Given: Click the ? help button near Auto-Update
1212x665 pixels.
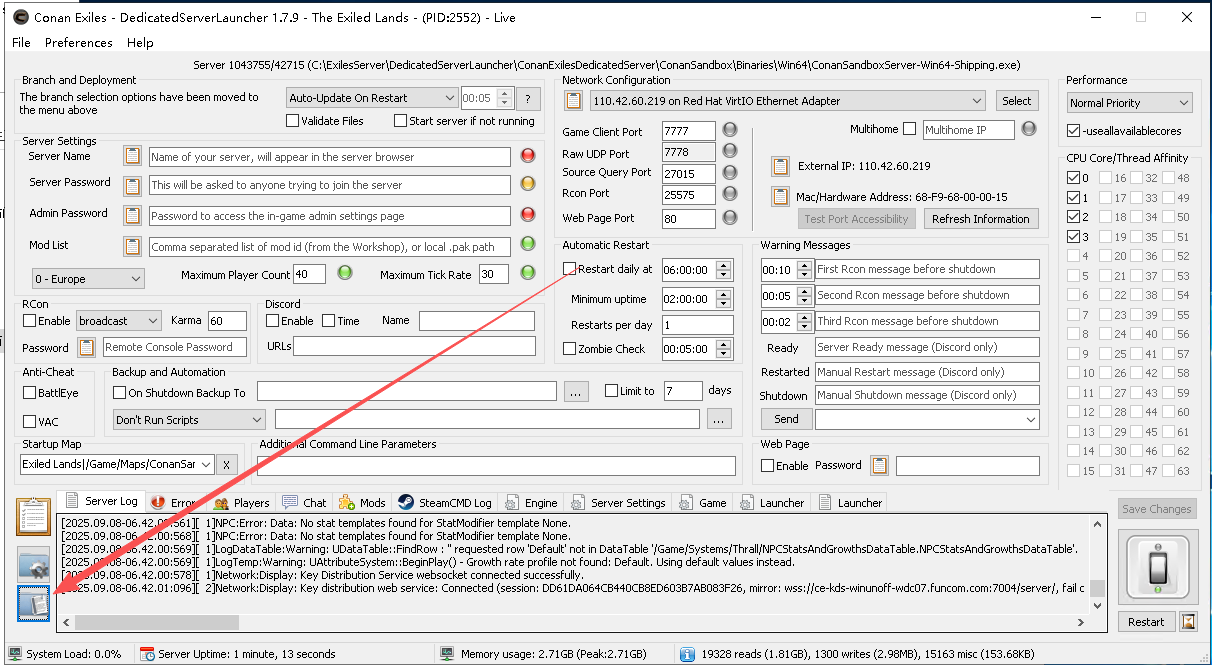Looking at the screenshot, I should 528,98.
